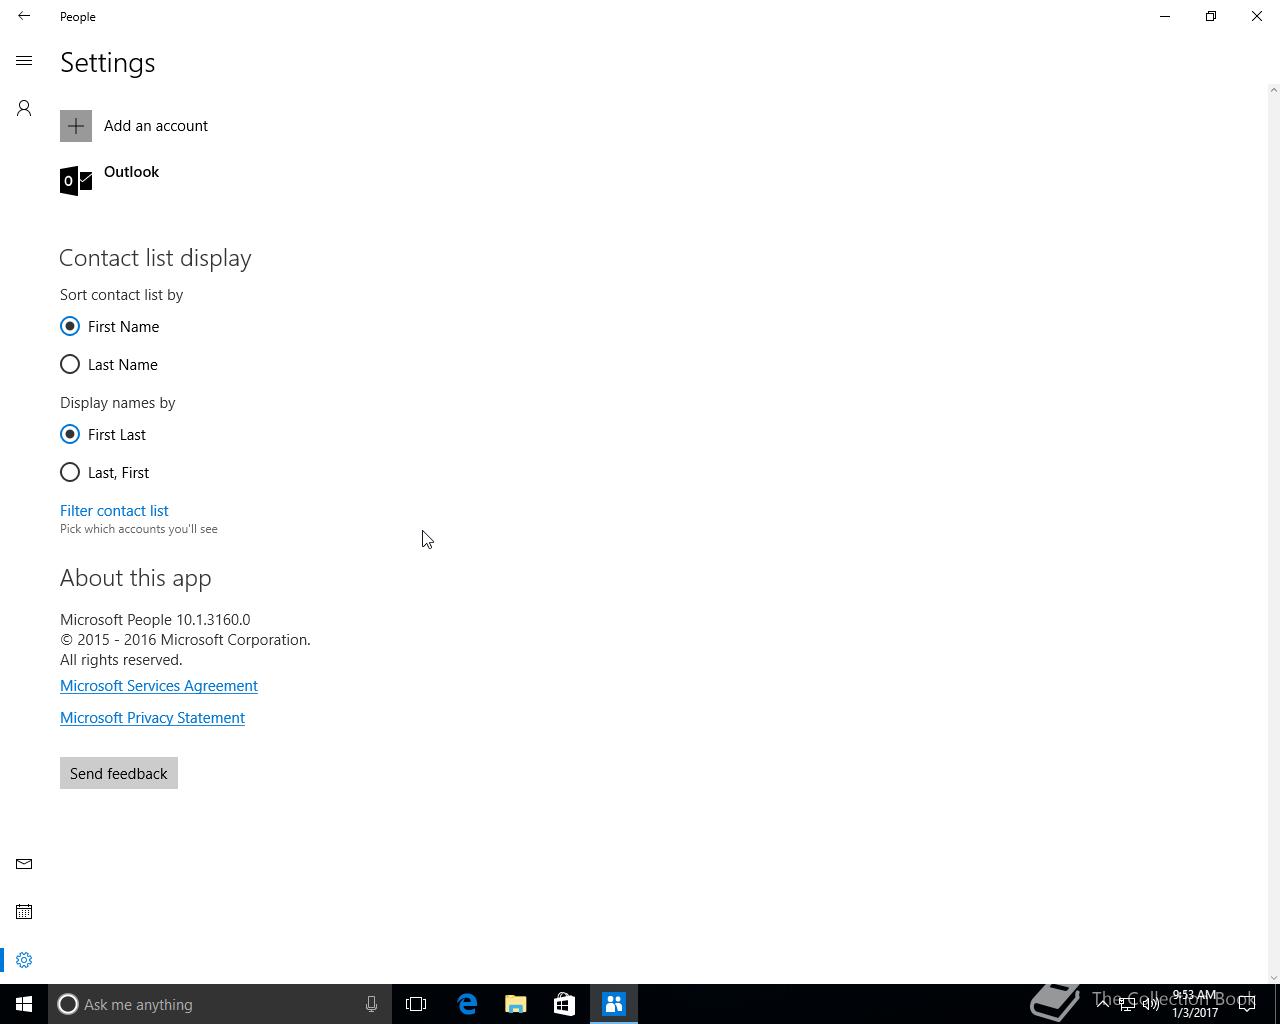Switch to Mail app from sidebar

tap(24, 864)
